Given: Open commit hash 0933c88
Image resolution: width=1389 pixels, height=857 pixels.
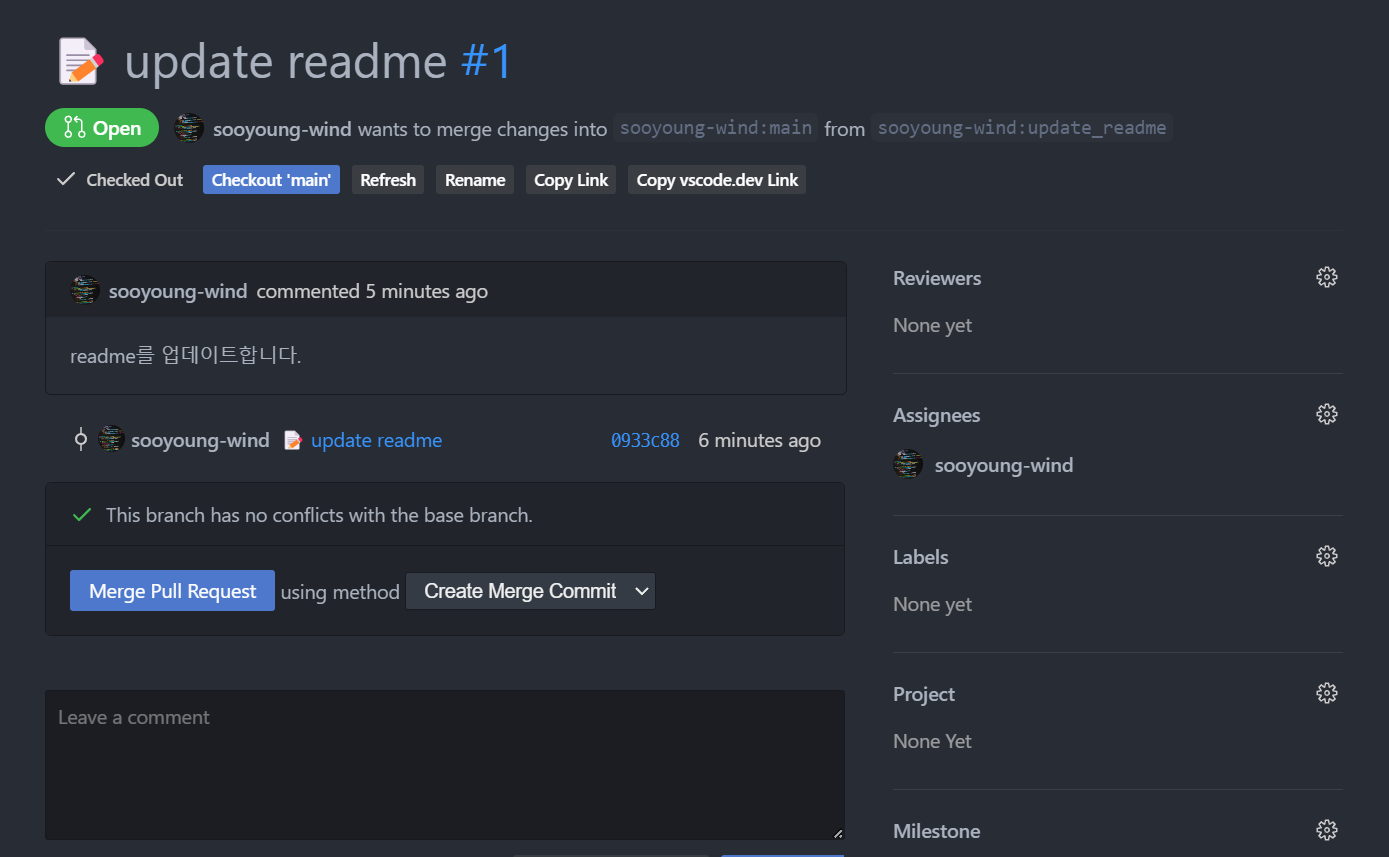Looking at the screenshot, I should (x=645, y=441).
